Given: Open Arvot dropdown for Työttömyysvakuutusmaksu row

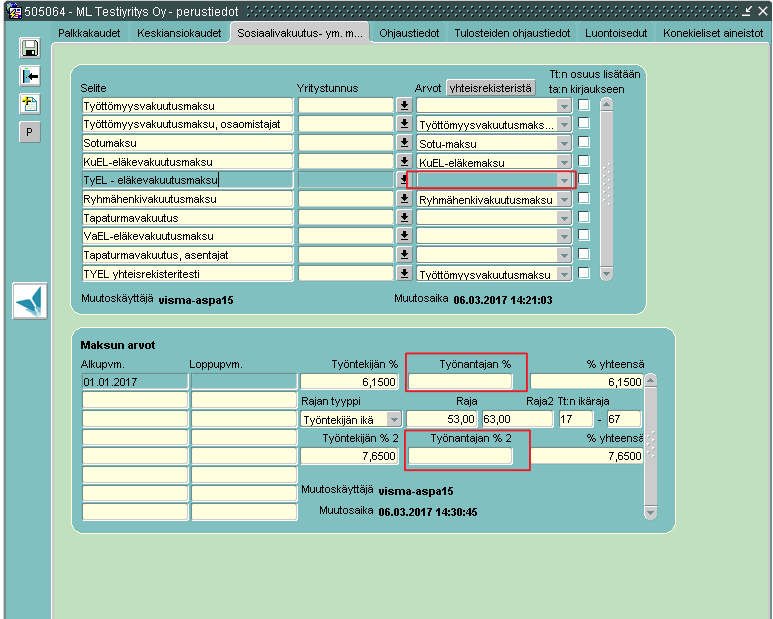Looking at the screenshot, I should pyautogui.click(x=563, y=106).
